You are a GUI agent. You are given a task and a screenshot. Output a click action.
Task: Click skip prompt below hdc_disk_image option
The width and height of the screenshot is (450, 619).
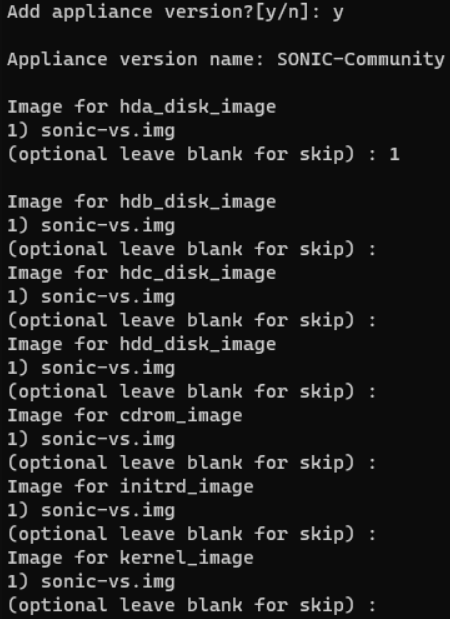tap(192, 321)
